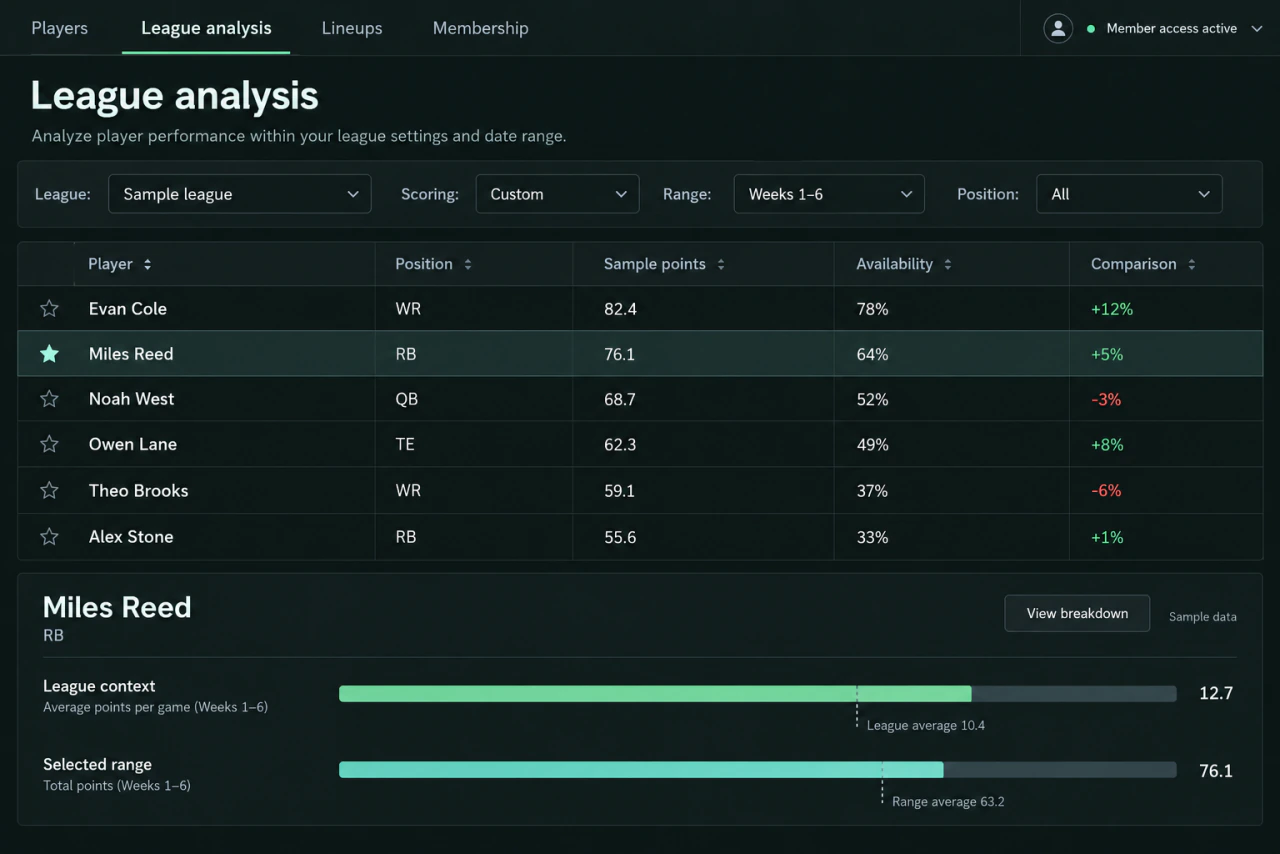The width and height of the screenshot is (1280, 854).
Task: Click the League context progress bar
Action: [758, 694]
